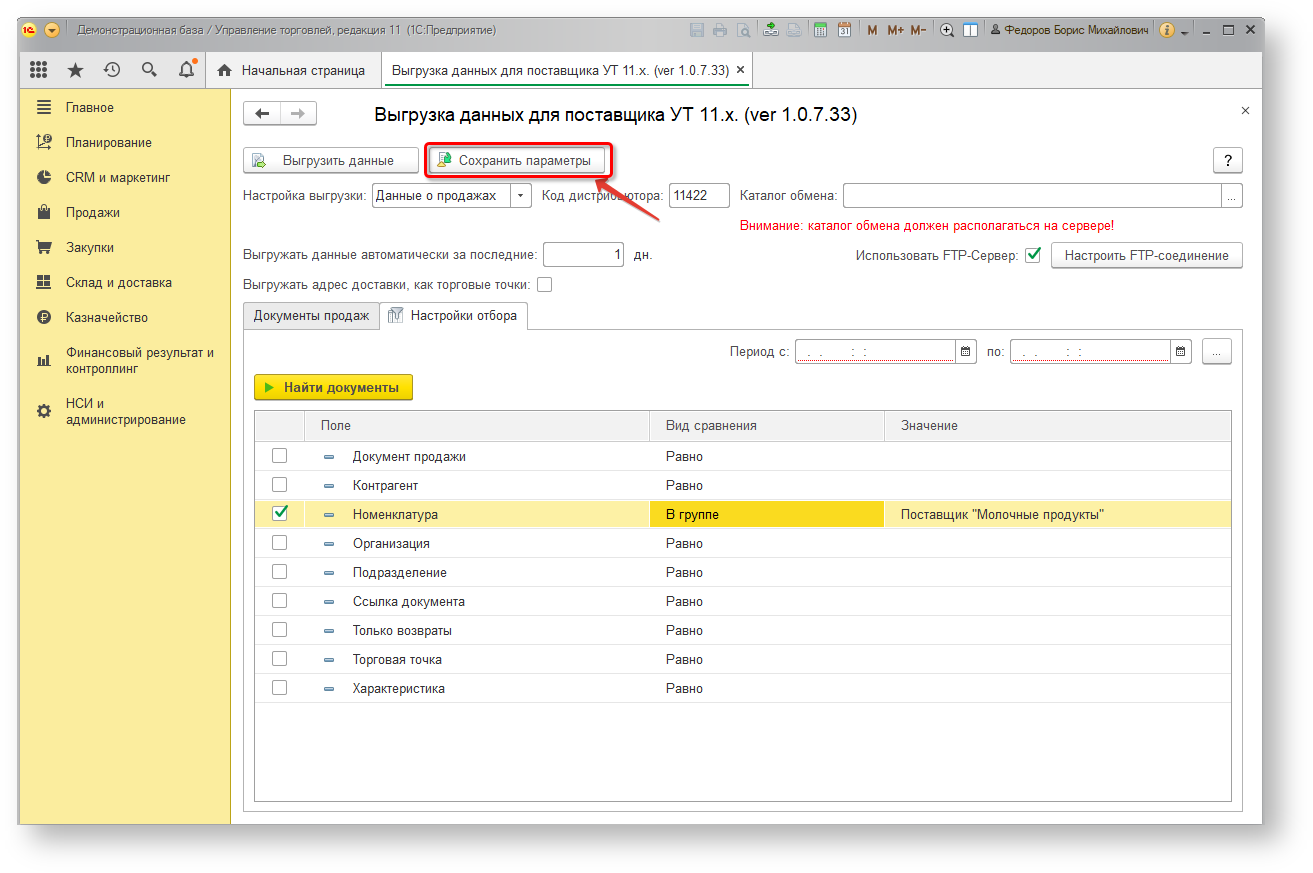
Task: Open calendar picker for the по date
Action: (1181, 351)
